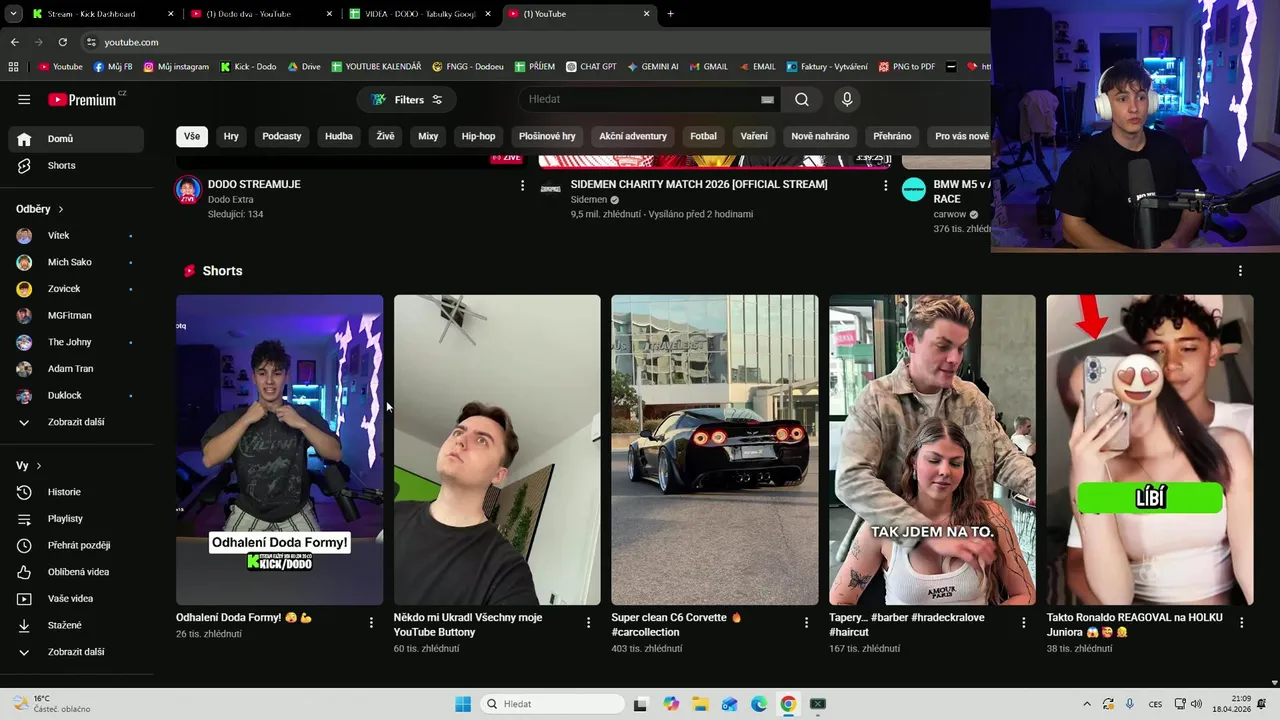Click the magnifier search button
Image resolution: width=1280 pixels, height=720 pixels.
pyautogui.click(x=802, y=99)
